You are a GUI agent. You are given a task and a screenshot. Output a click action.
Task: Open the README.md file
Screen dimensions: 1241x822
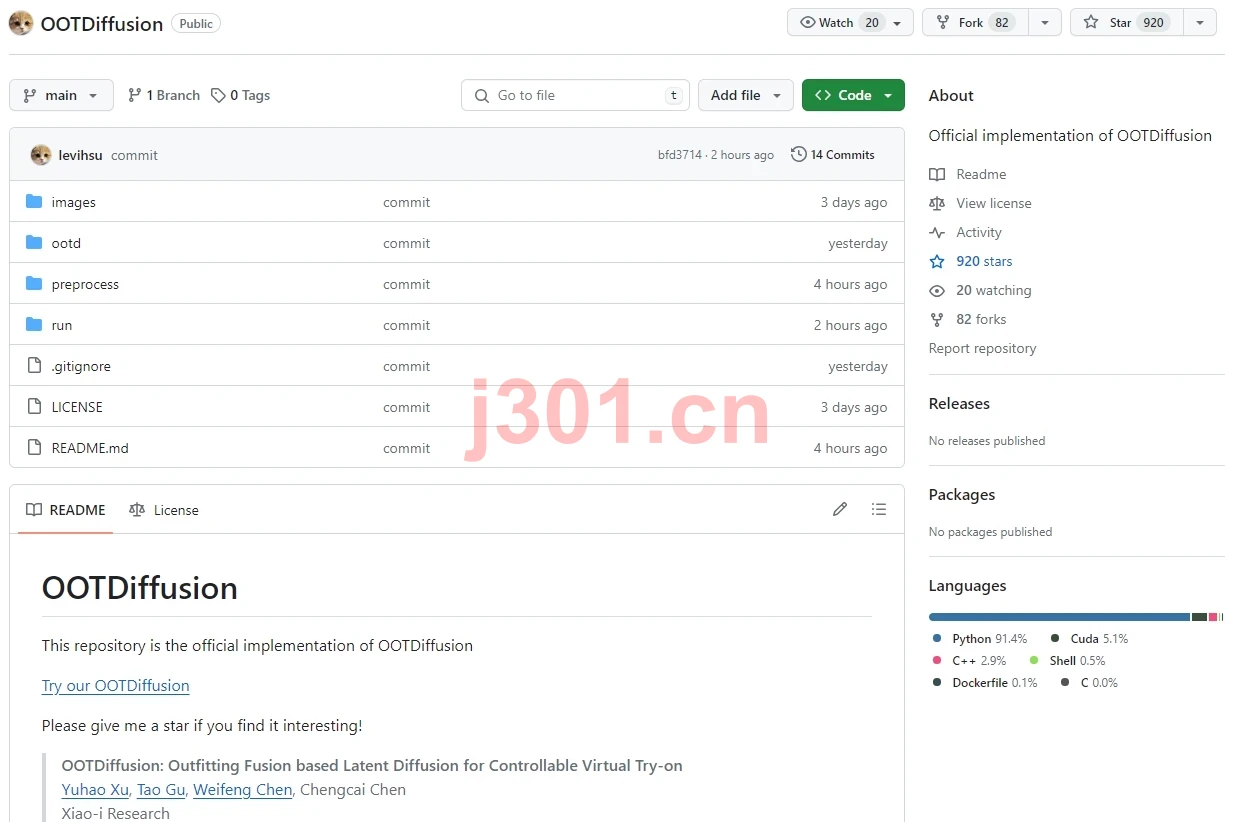(x=90, y=448)
